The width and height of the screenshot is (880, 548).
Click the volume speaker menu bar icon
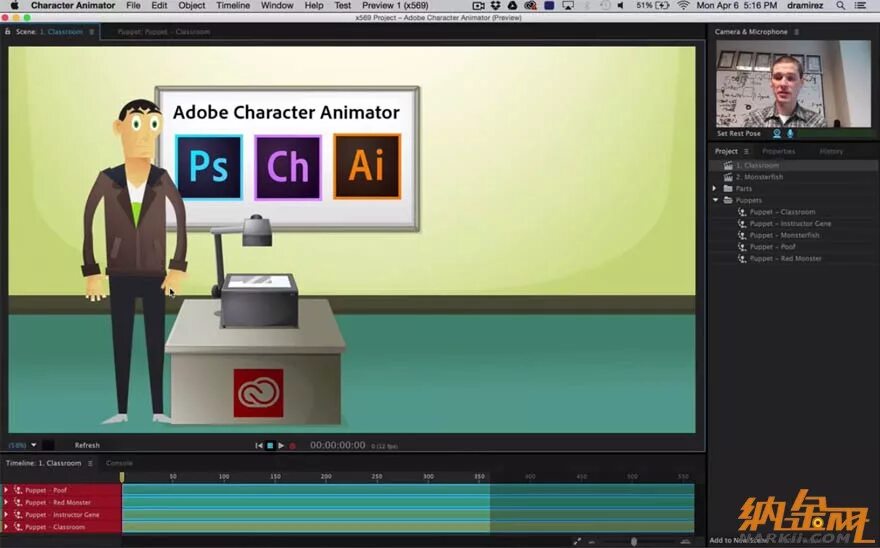621,6
